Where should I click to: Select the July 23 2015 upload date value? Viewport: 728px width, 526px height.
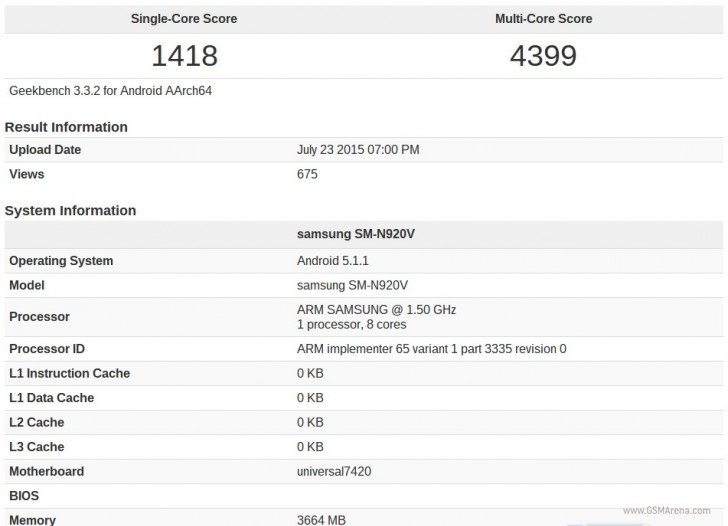pyautogui.click(x=358, y=150)
